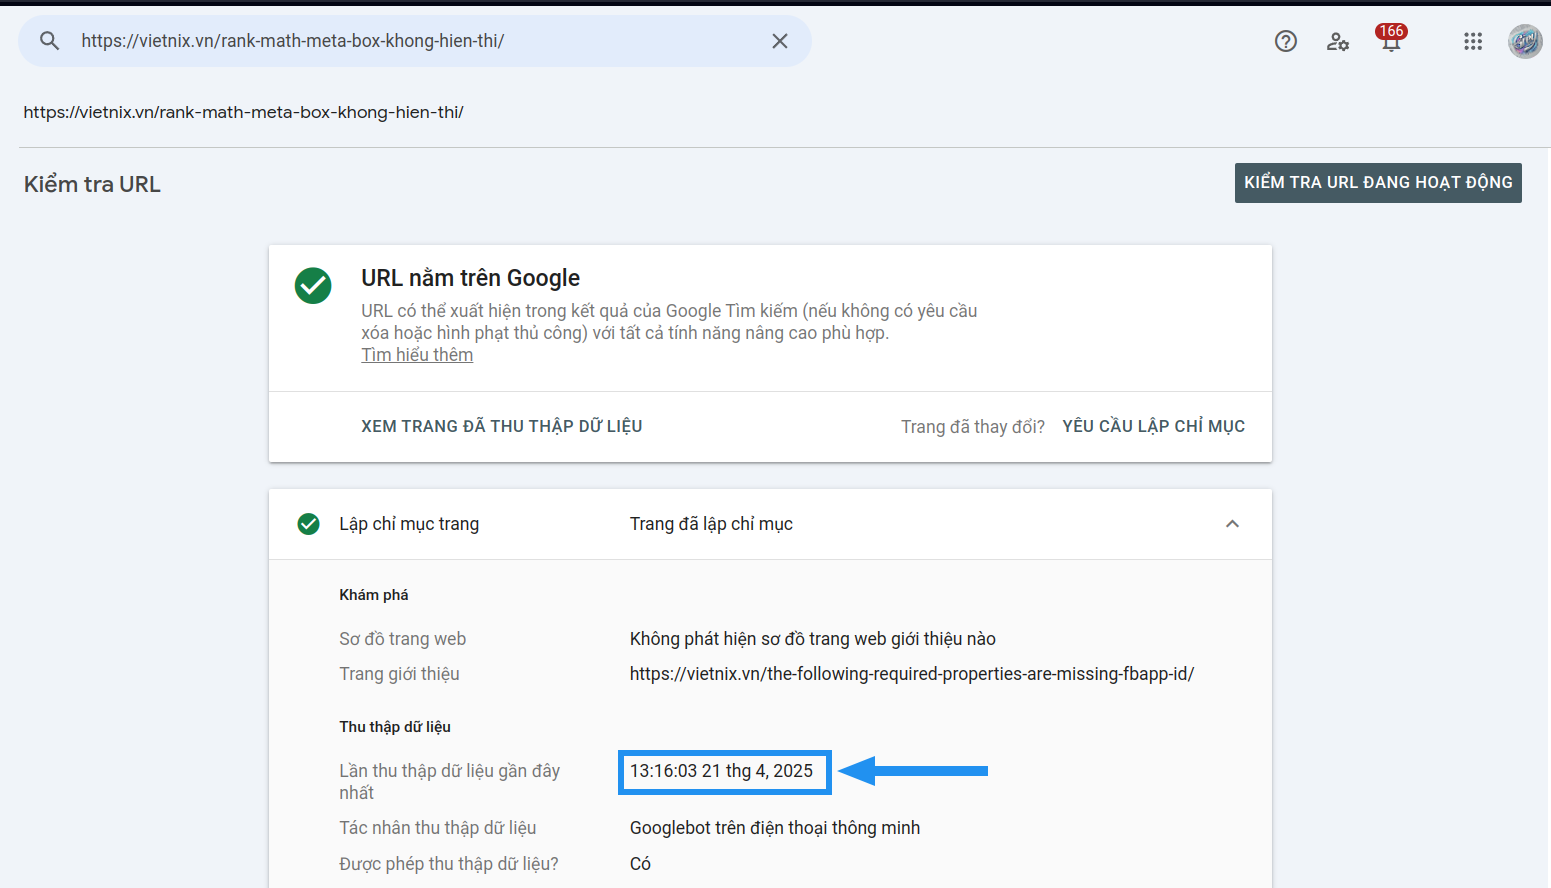
Task: Open the referring page vietnix.vn link
Action: (911, 673)
